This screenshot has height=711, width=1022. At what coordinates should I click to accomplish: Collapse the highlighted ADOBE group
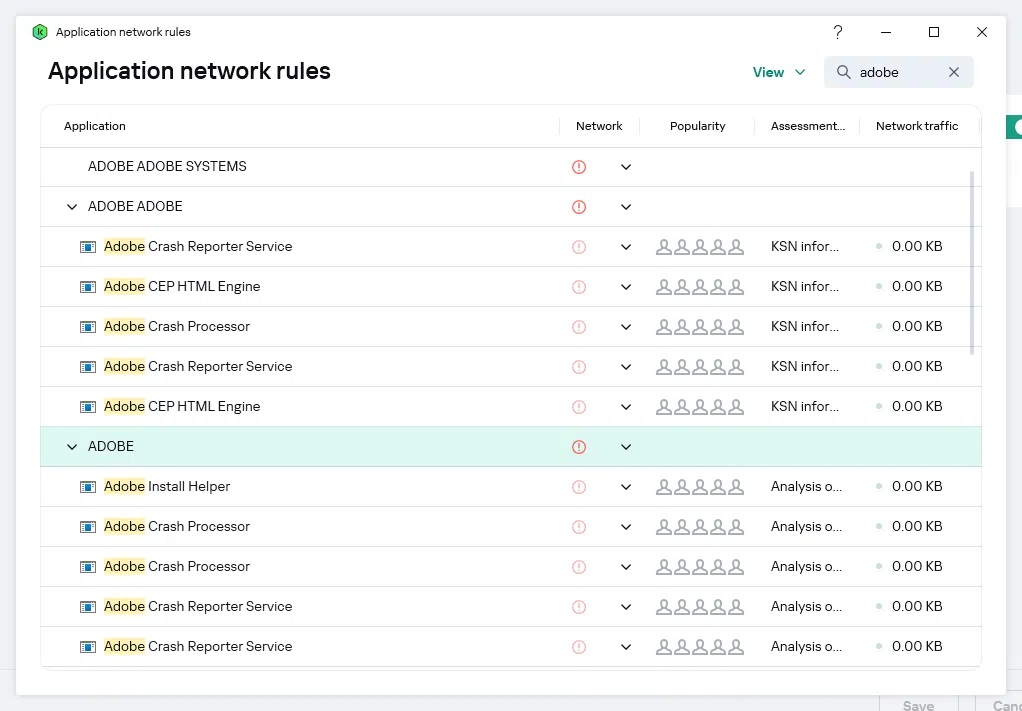pos(72,446)
